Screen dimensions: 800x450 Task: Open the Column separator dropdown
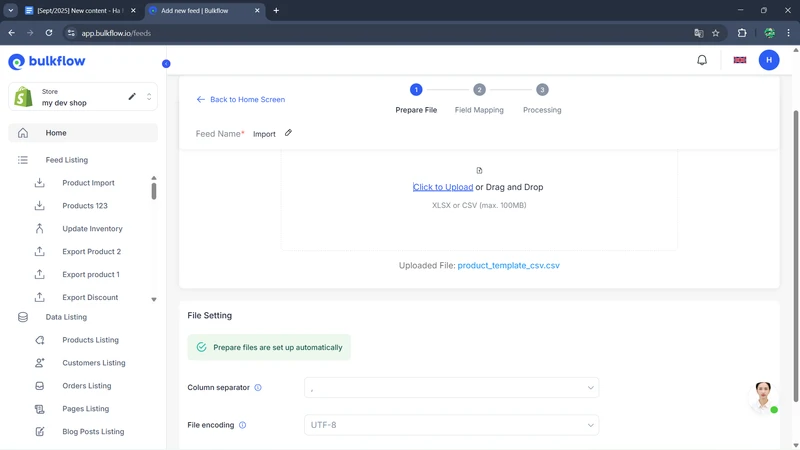[451, 388]
